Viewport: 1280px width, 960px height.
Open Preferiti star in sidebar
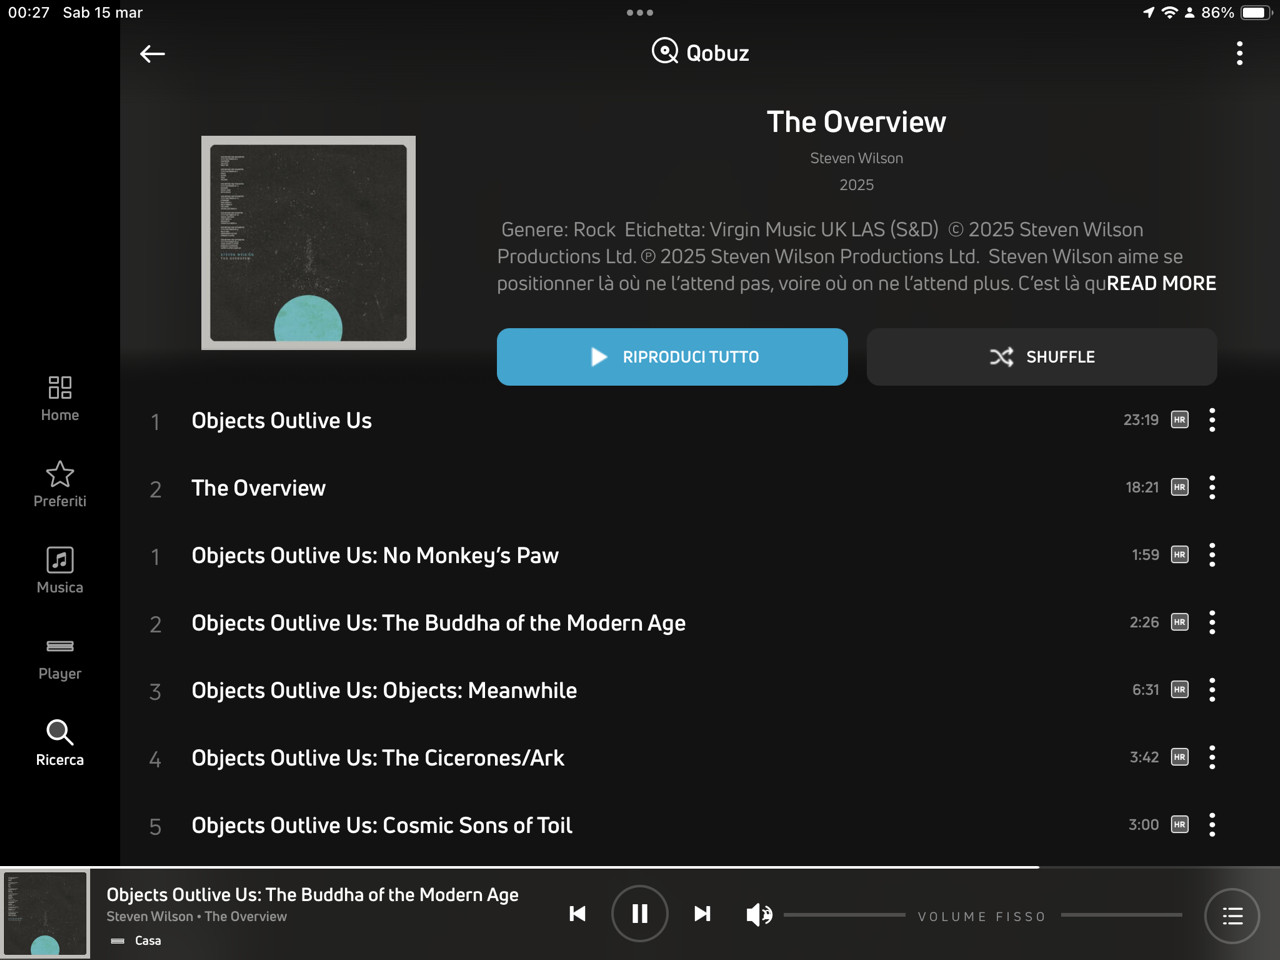coord(60,484)
